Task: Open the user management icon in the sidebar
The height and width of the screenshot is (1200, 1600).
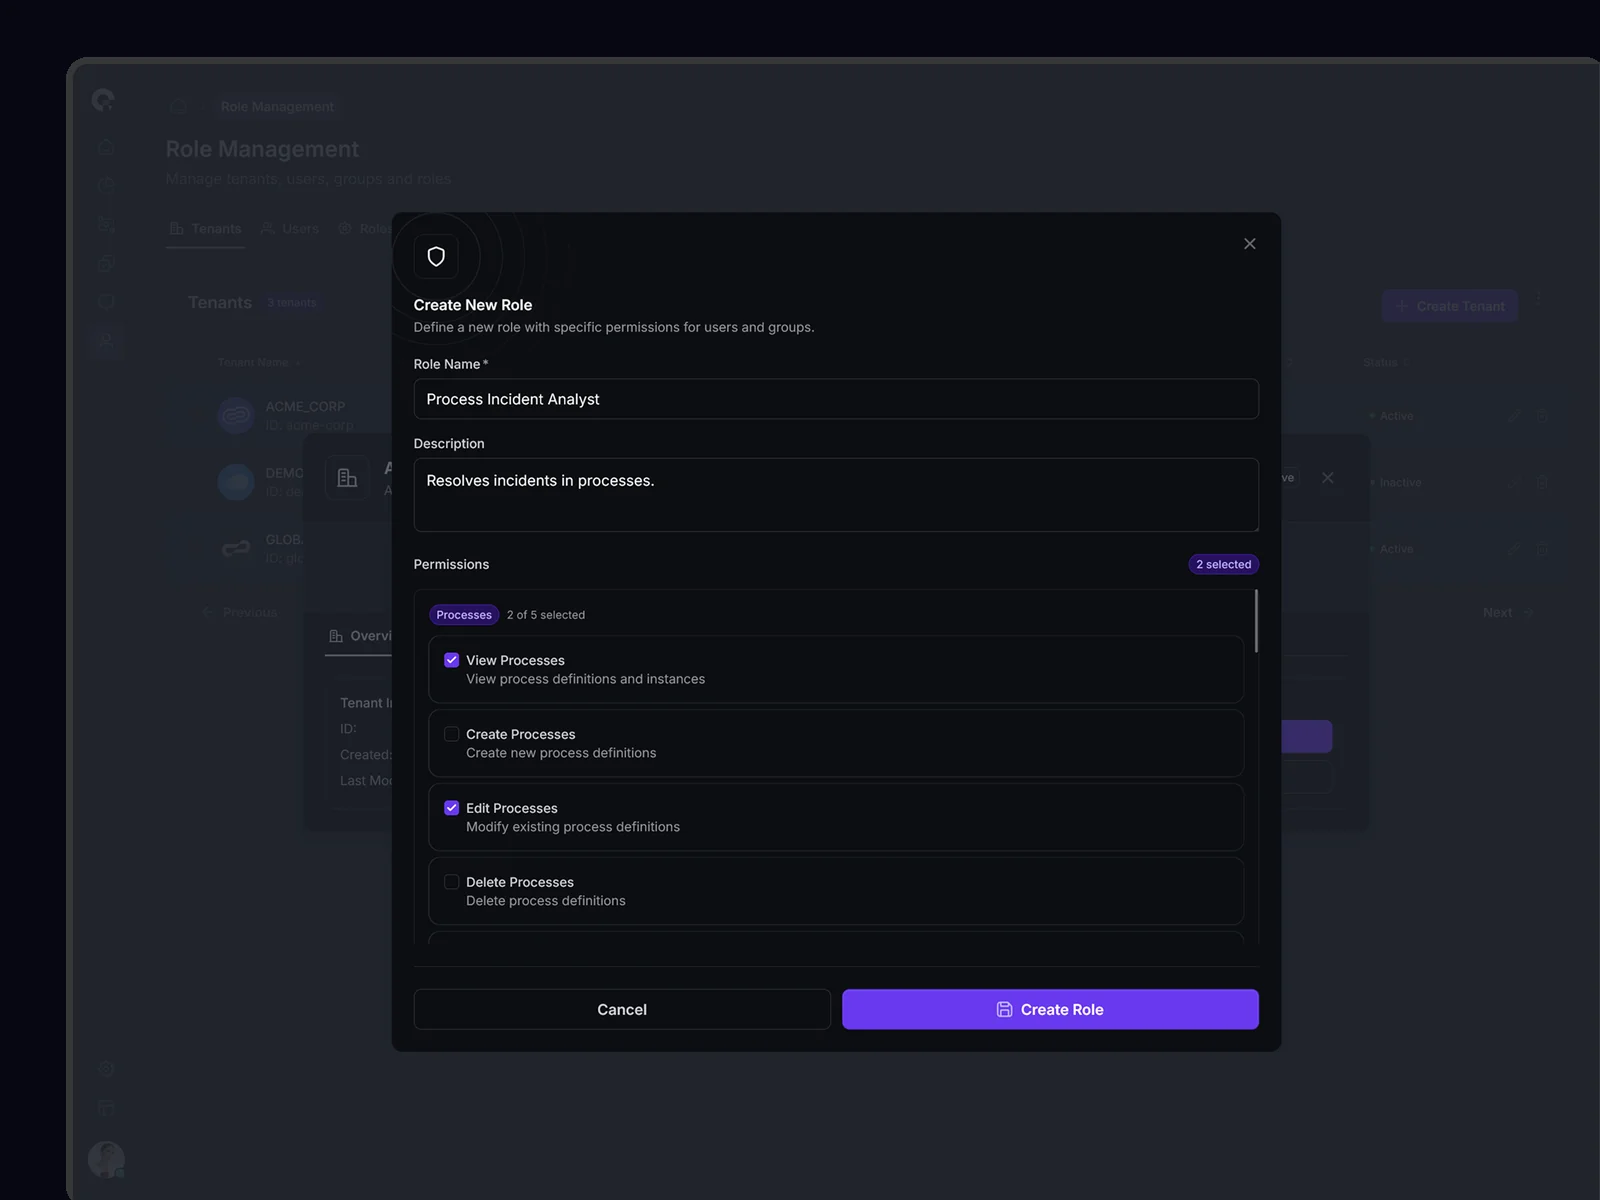Action: (106, 342)
